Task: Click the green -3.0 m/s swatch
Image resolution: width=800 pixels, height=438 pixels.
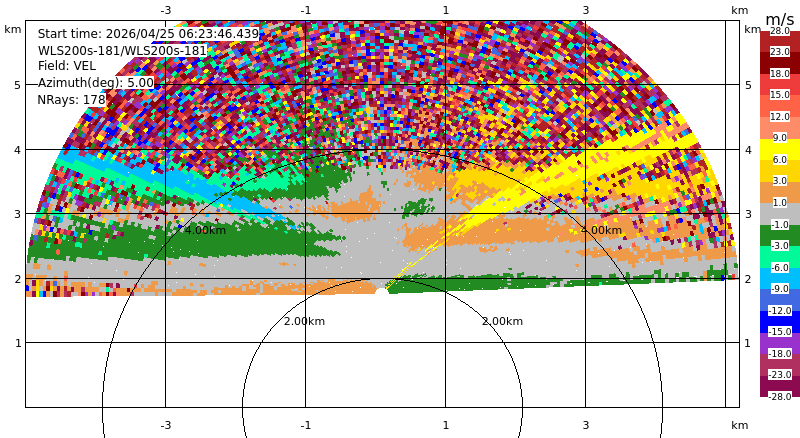Action: pos(780,235)
